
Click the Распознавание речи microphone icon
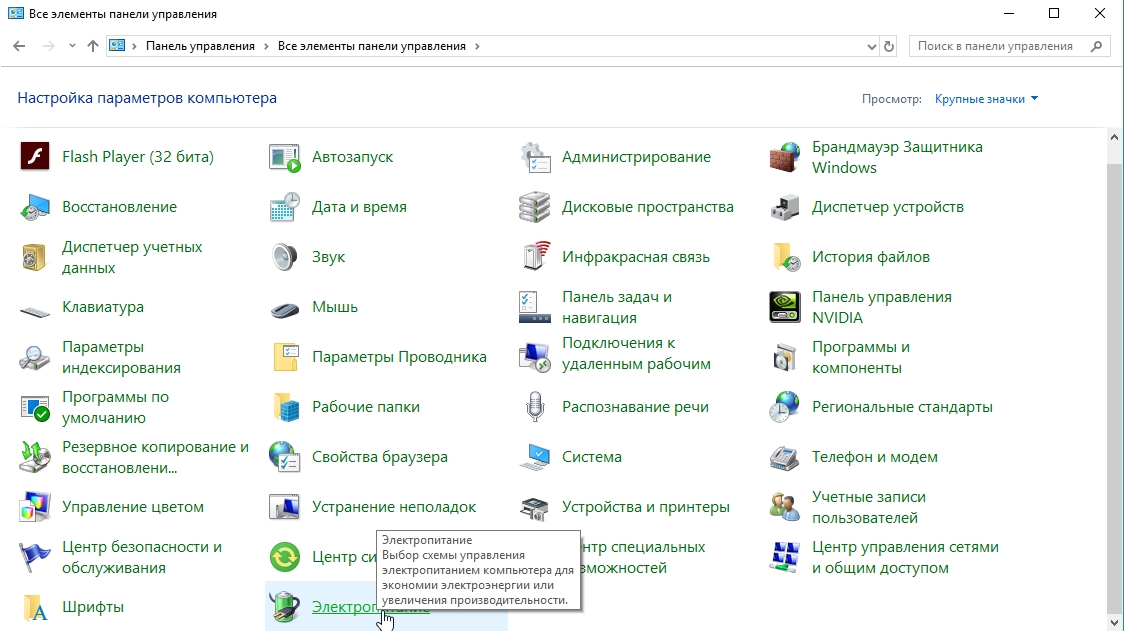click(535, 407)
